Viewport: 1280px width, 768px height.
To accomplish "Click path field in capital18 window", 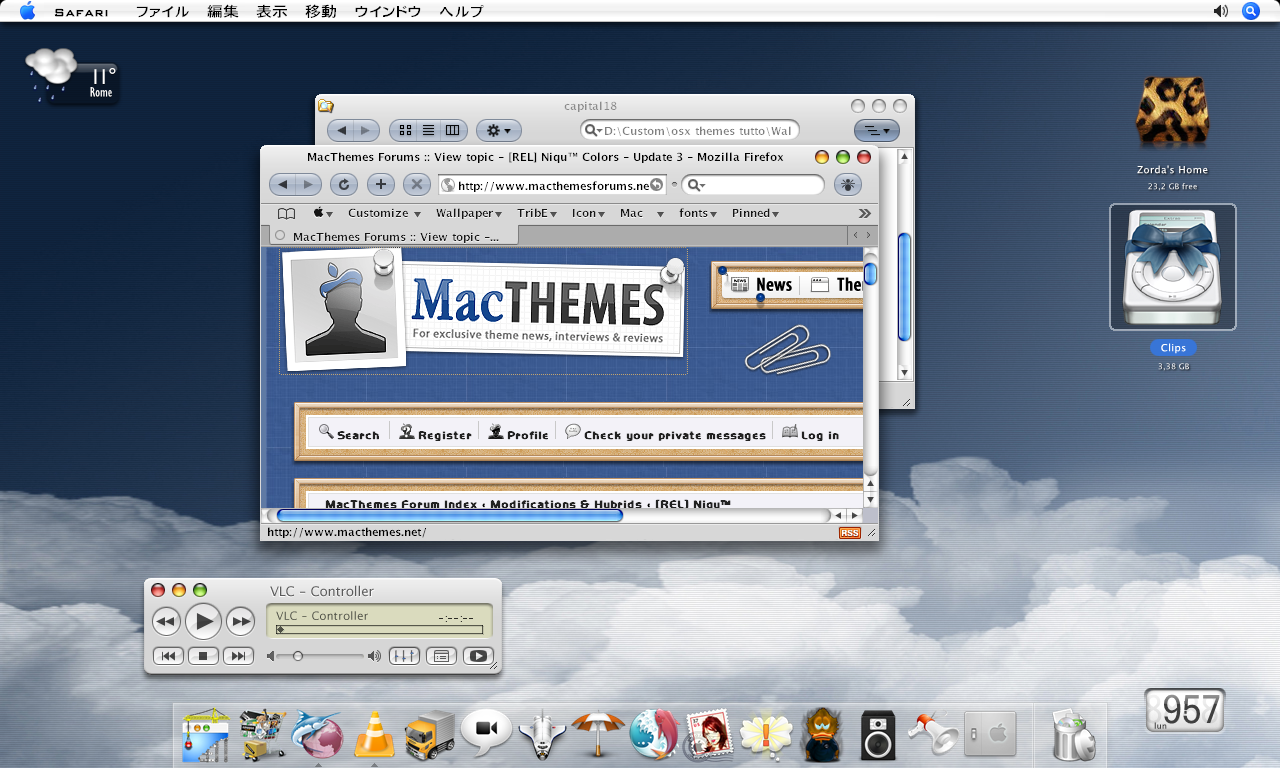I will coord(689,130).
